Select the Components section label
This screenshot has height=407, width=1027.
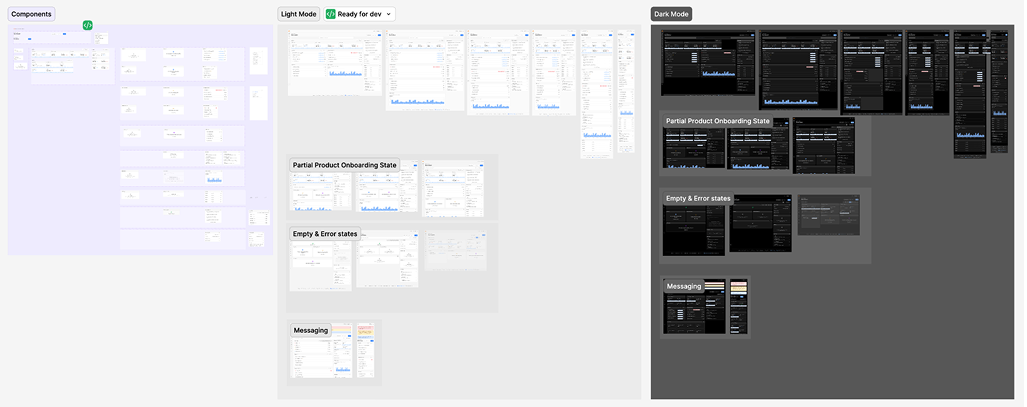click(x=31, y=14)
